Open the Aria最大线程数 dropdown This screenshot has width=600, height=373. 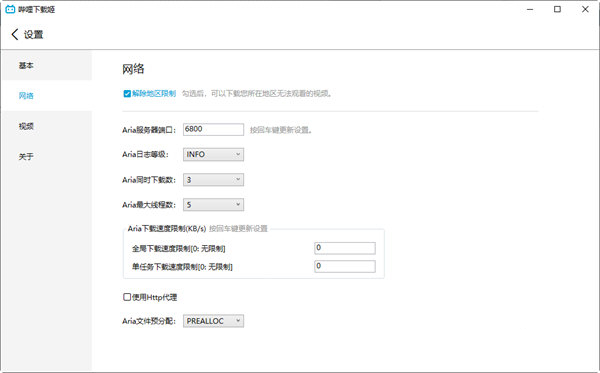(213, 205)
